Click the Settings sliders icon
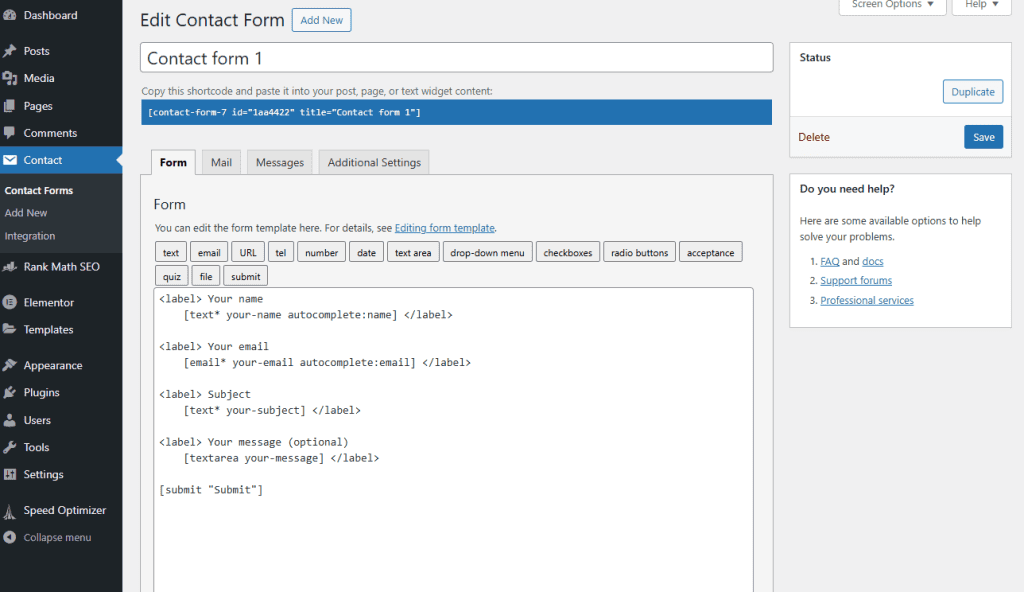 tap(10, 474)
